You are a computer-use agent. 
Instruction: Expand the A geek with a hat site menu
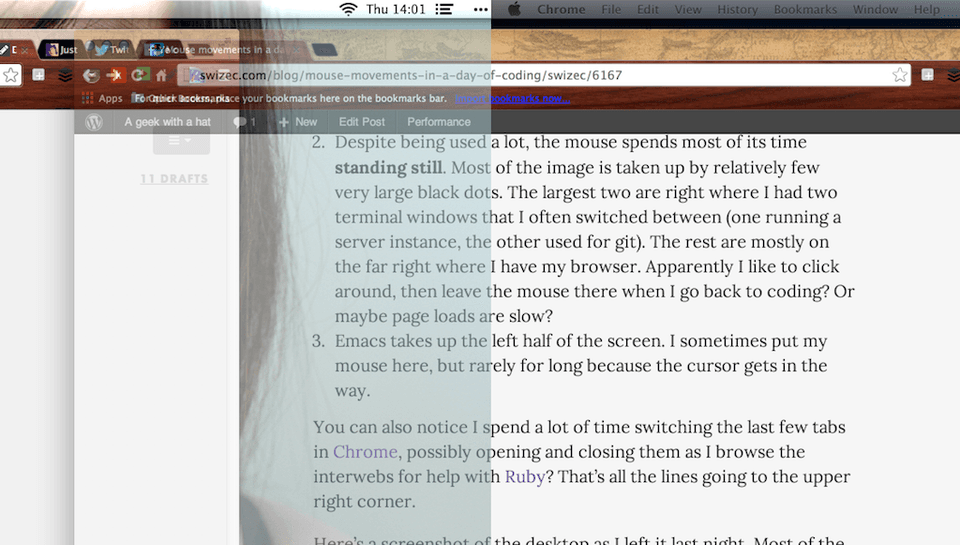click(x=168, y=122)
